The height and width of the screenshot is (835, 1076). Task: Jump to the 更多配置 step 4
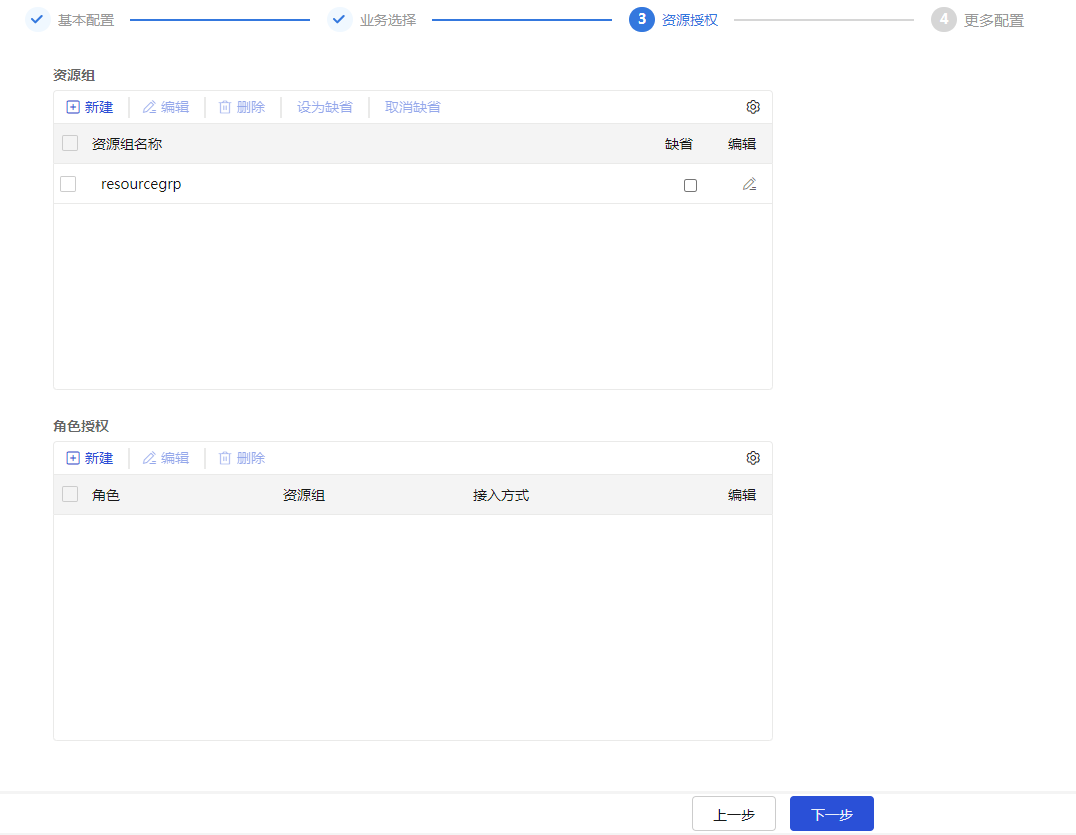coord(977,20)
